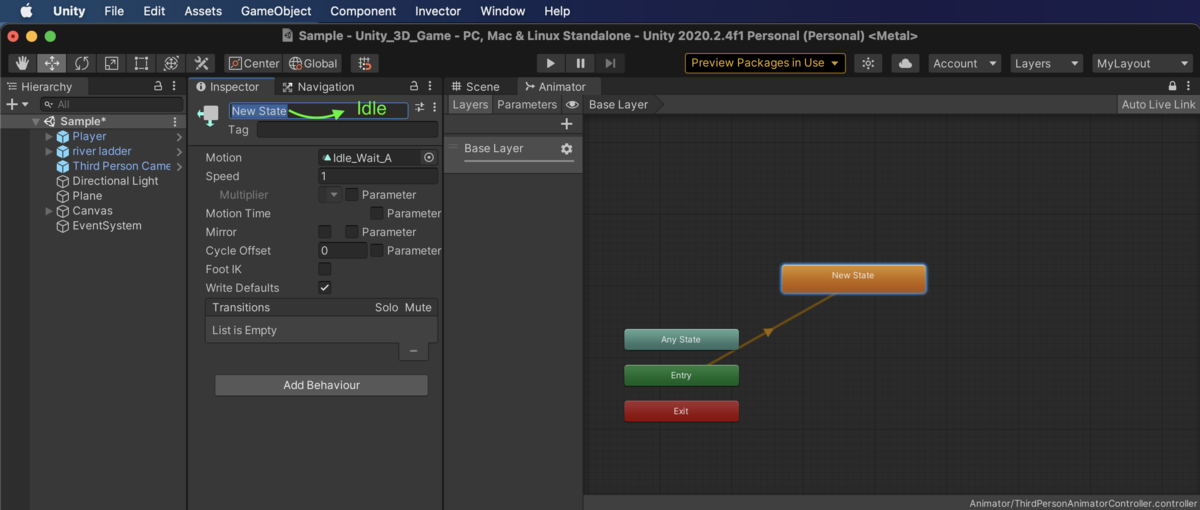Switch to the Inspector tab
1200x510 pixels.
pyautogui.click(x=227, y=87)
